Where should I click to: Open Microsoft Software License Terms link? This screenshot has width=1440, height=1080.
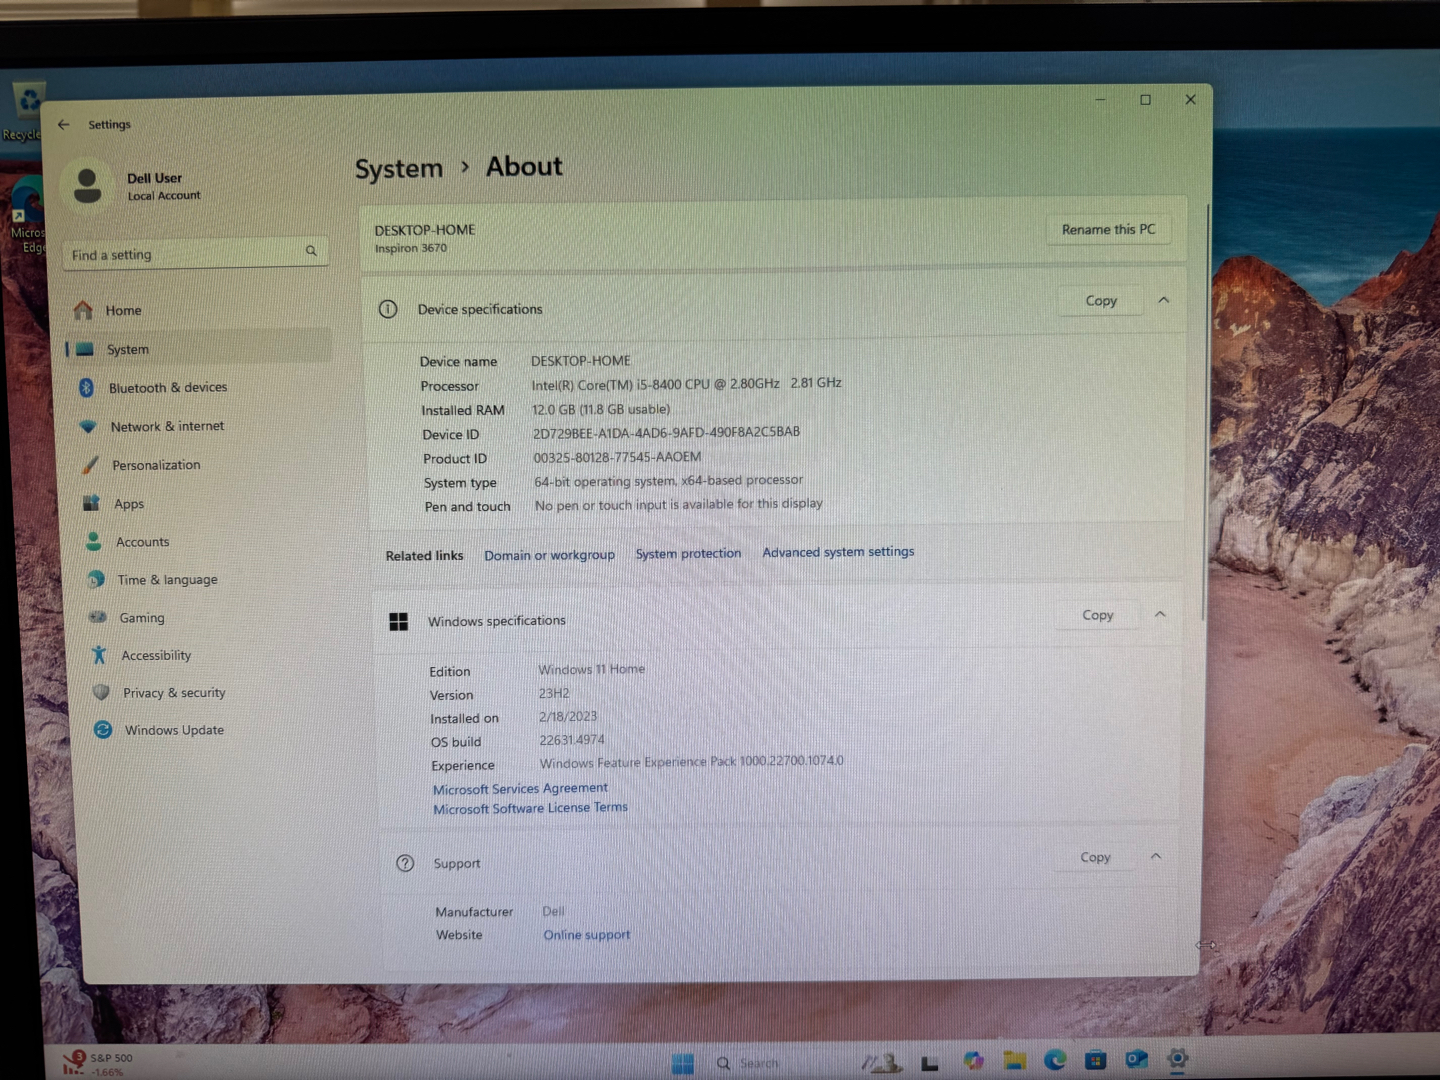click(x=530, y=808)
